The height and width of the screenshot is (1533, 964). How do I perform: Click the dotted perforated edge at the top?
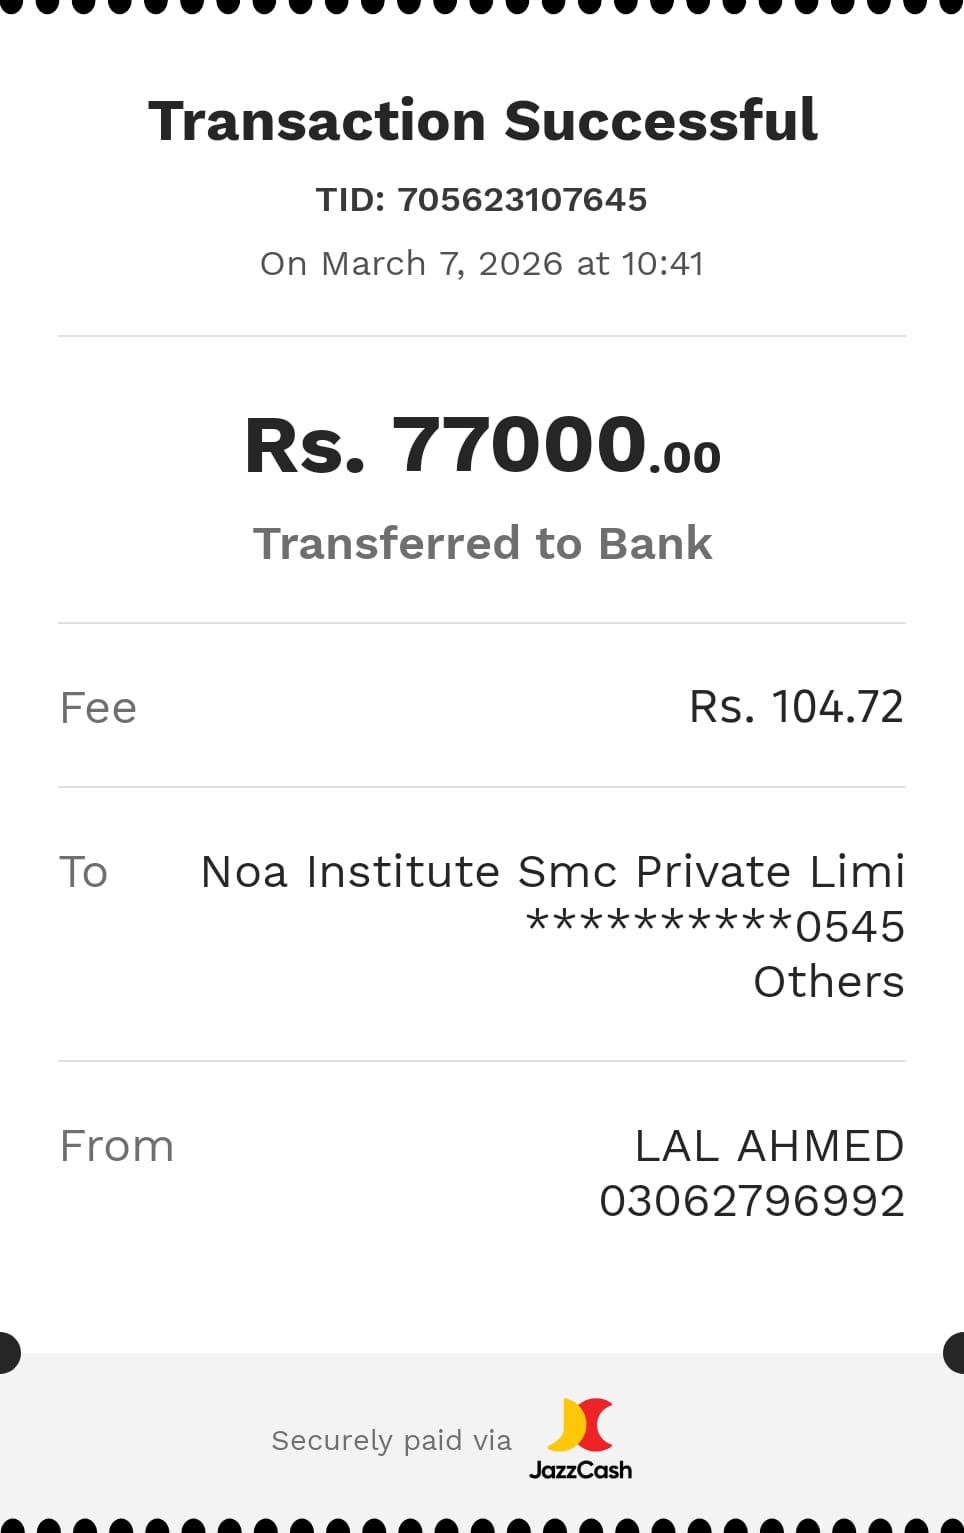point(482,6)
